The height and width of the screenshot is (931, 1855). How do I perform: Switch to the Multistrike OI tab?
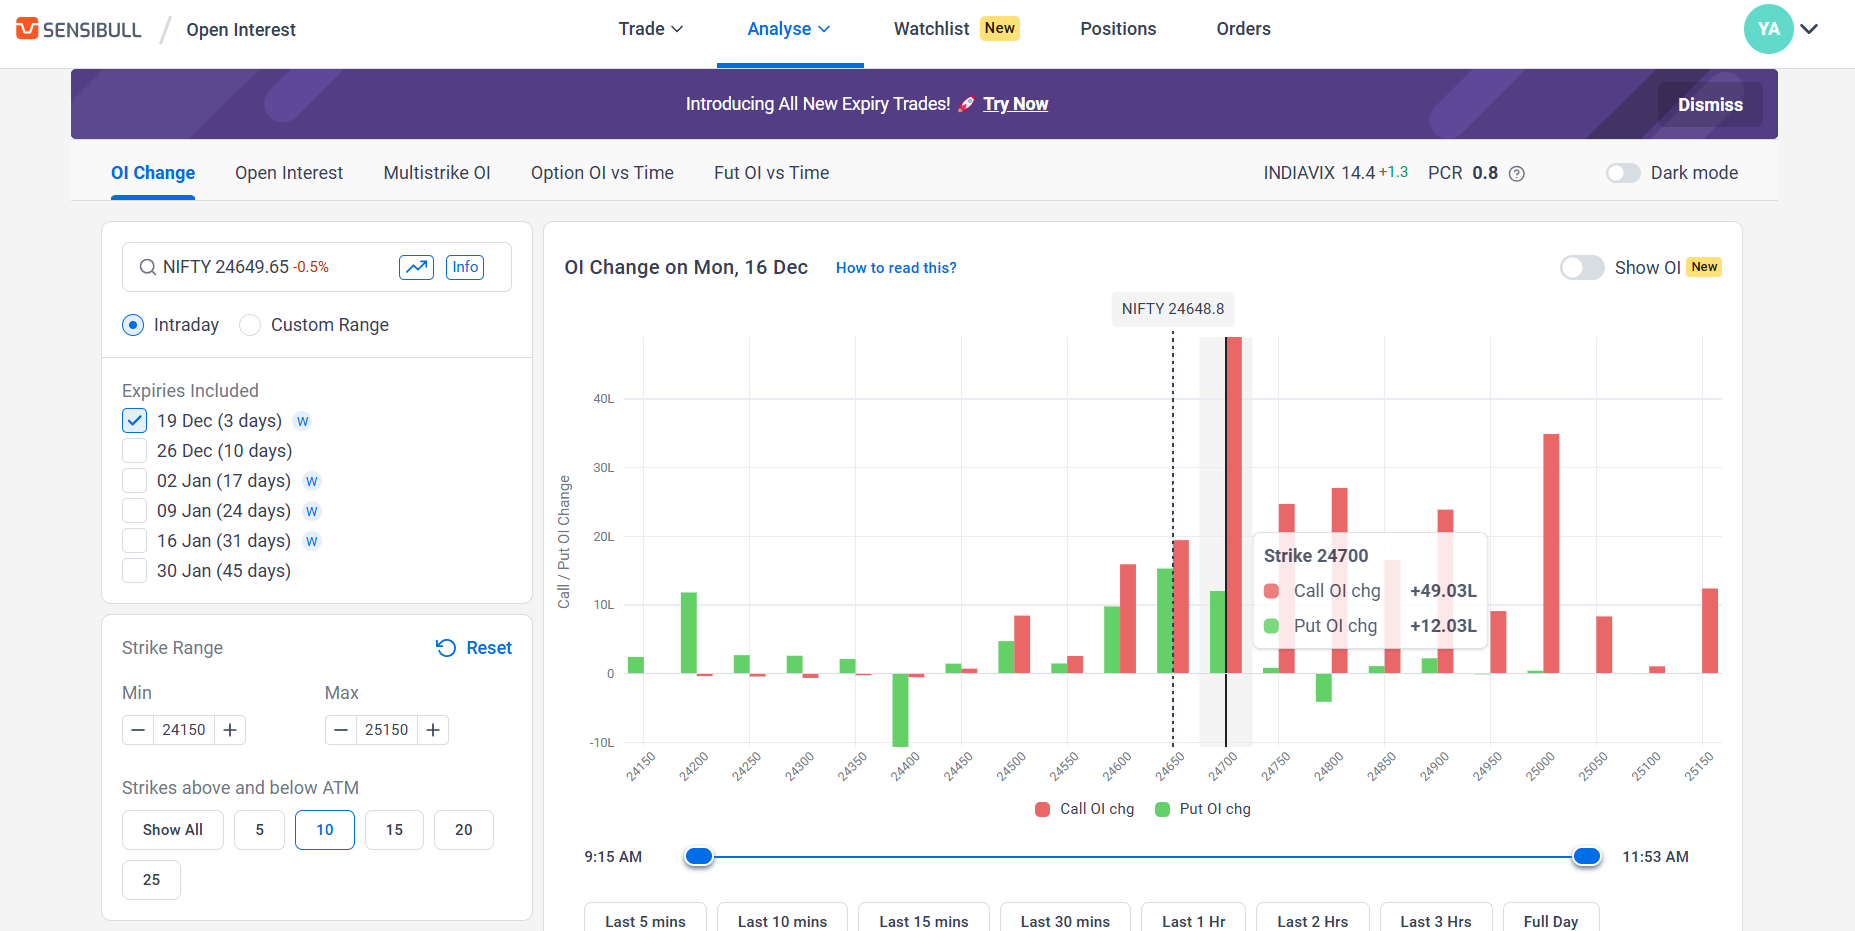click(x=437, y=173)
